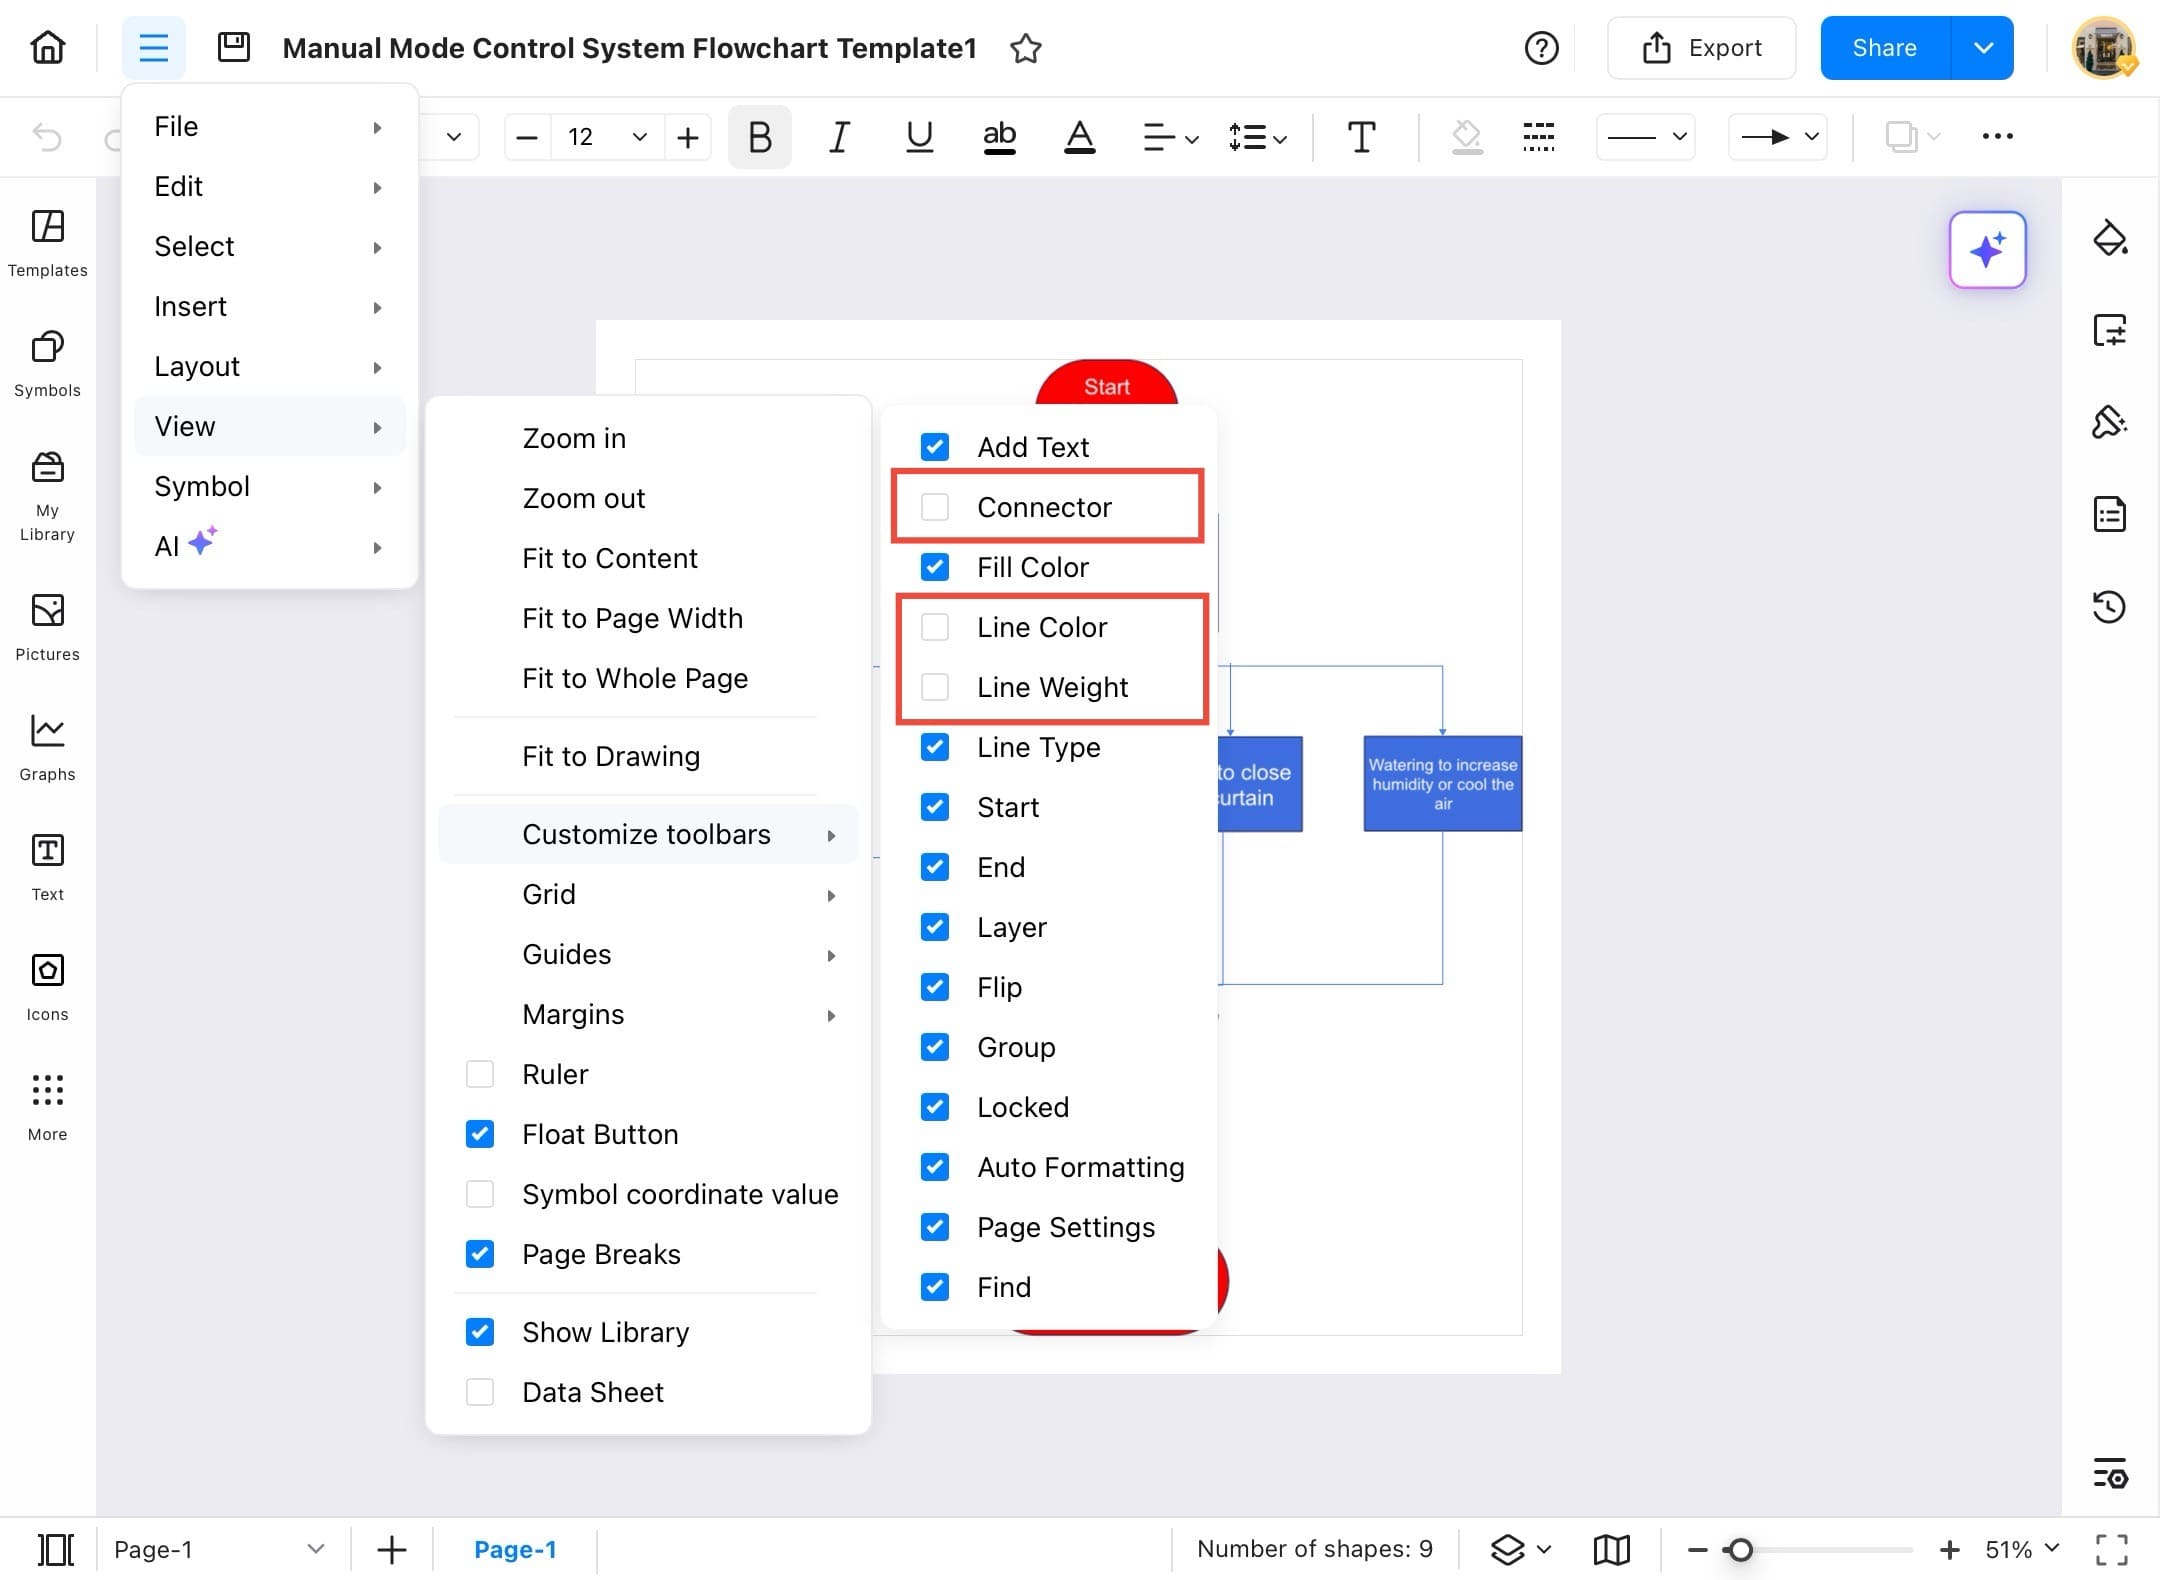Star the Manual Mode Control System document
The height and width of the screenshot is (1580, 2160).
tap(1026, 47)
